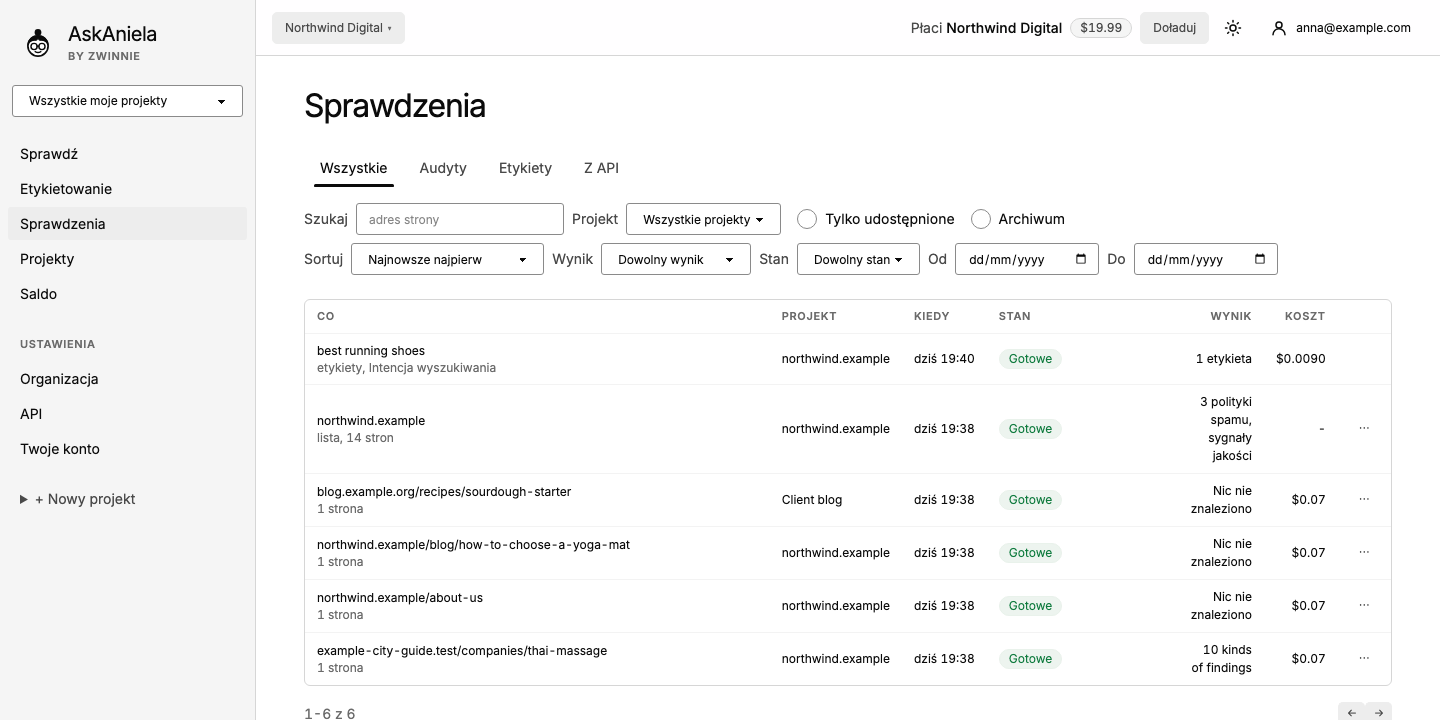Open the example-city-guide.test thai-massage entry
This screenshot has width=1440, height=720.
pos(462,650)
